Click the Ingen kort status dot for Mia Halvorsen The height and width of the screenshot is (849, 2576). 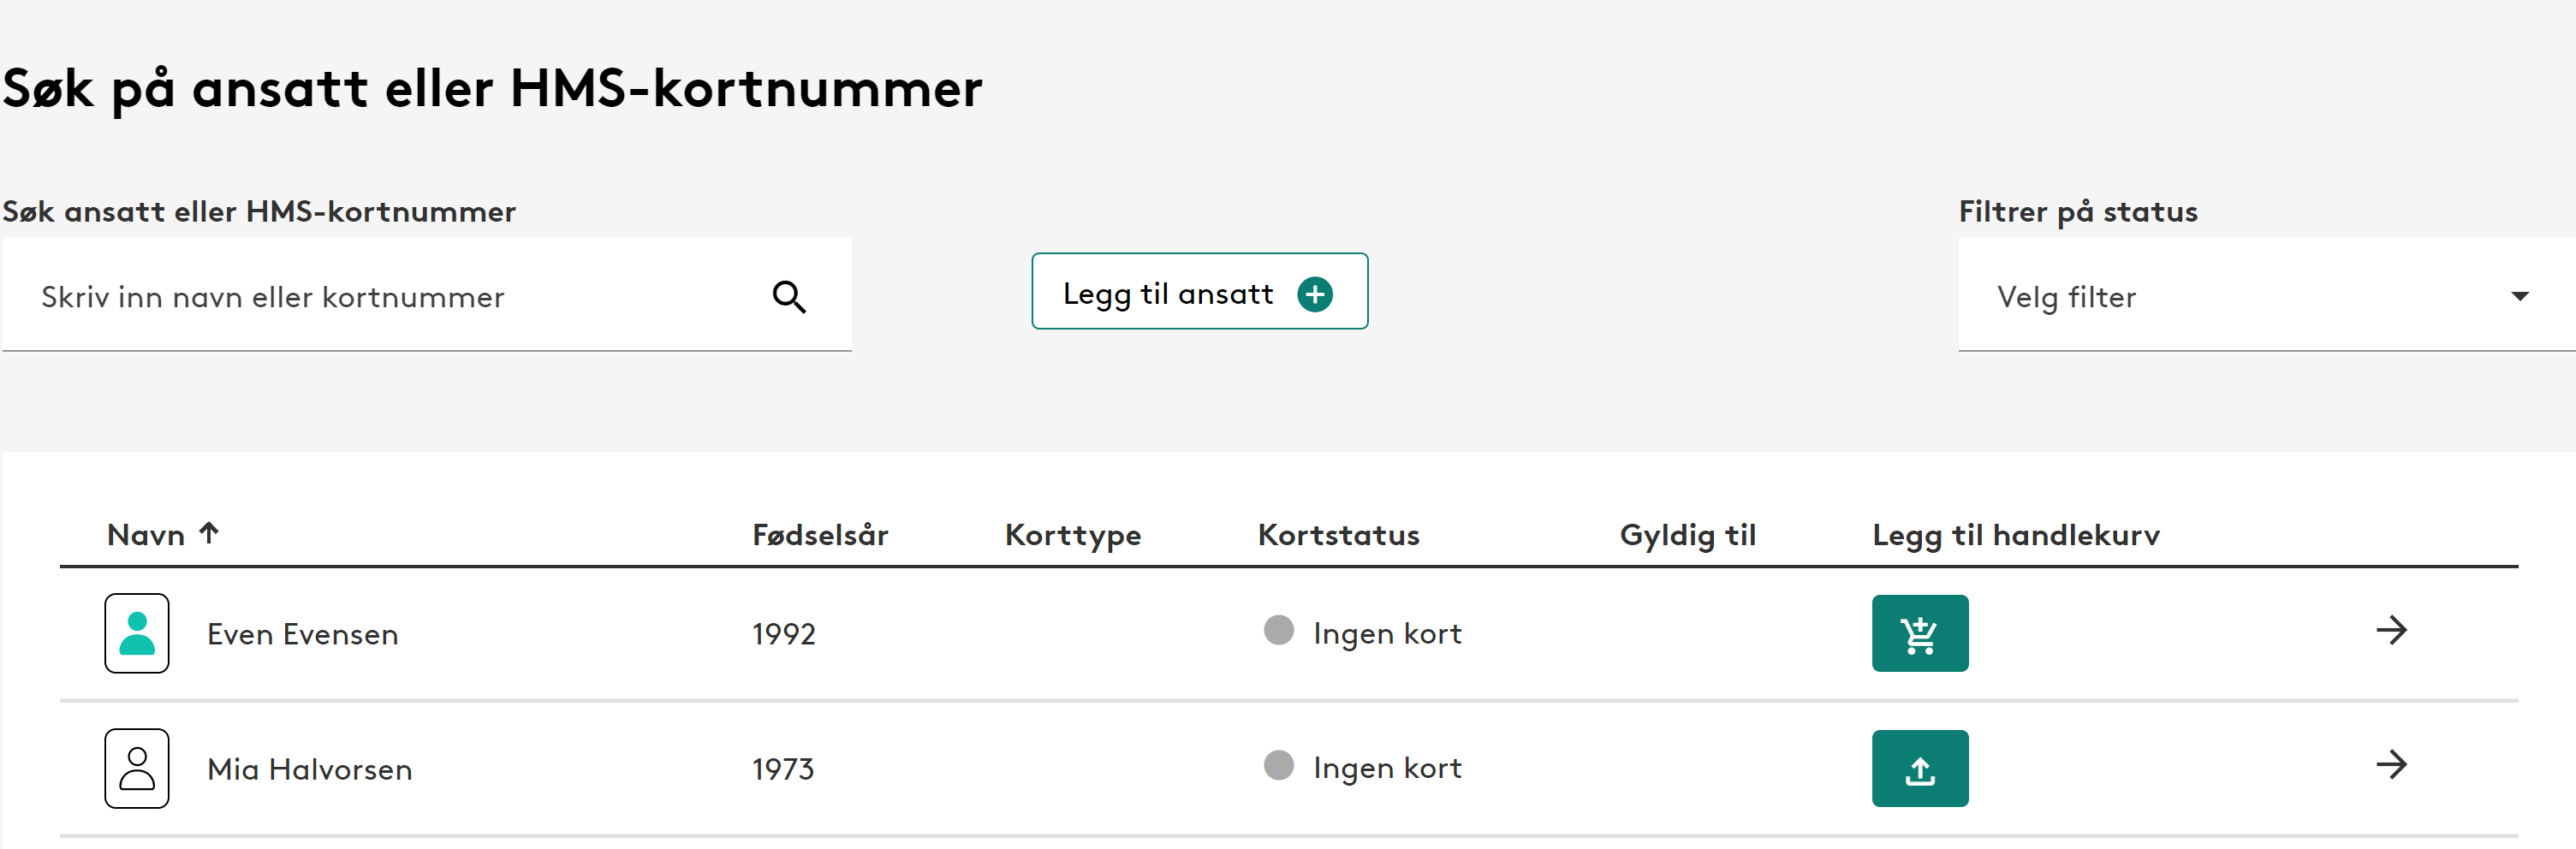[1278, 765]
